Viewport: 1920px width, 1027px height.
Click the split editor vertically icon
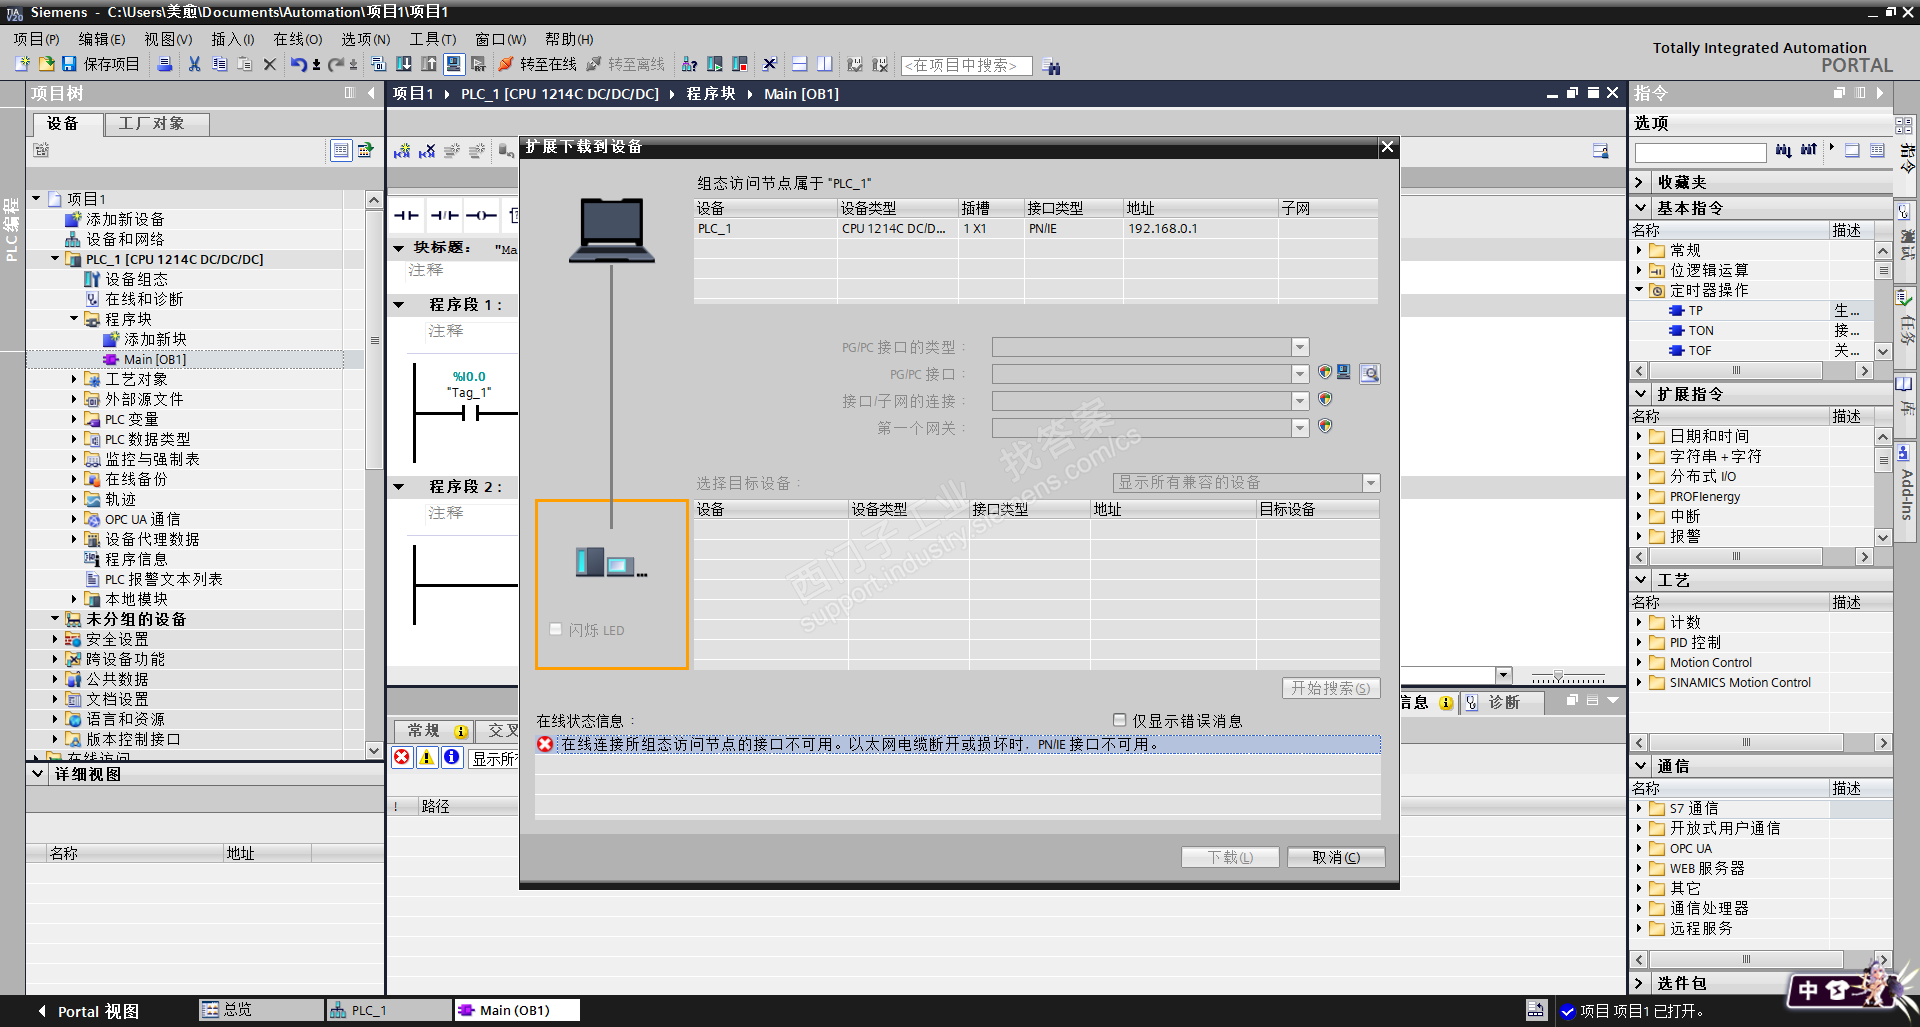coord(825,64)
